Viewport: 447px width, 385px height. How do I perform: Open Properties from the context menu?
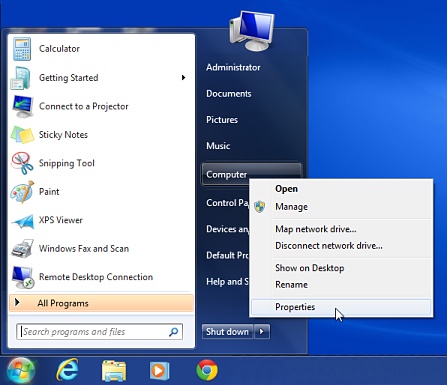point(341,307)
